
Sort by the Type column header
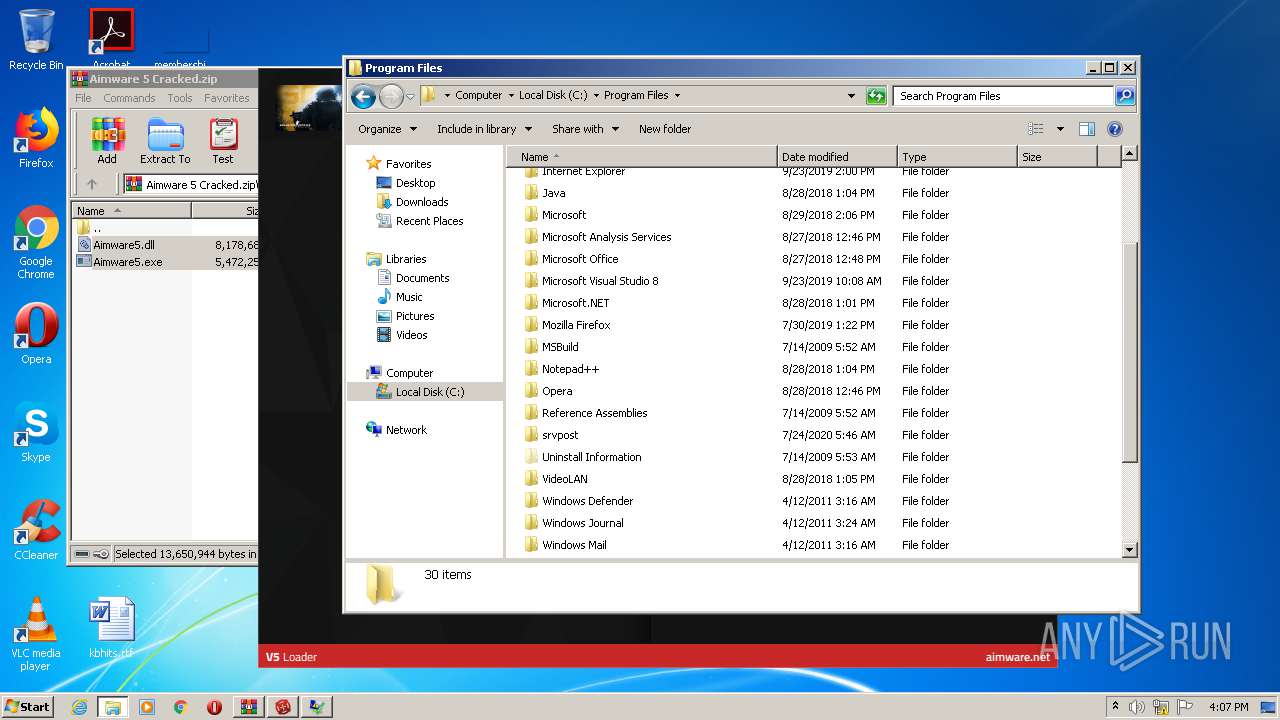[957, 157]
